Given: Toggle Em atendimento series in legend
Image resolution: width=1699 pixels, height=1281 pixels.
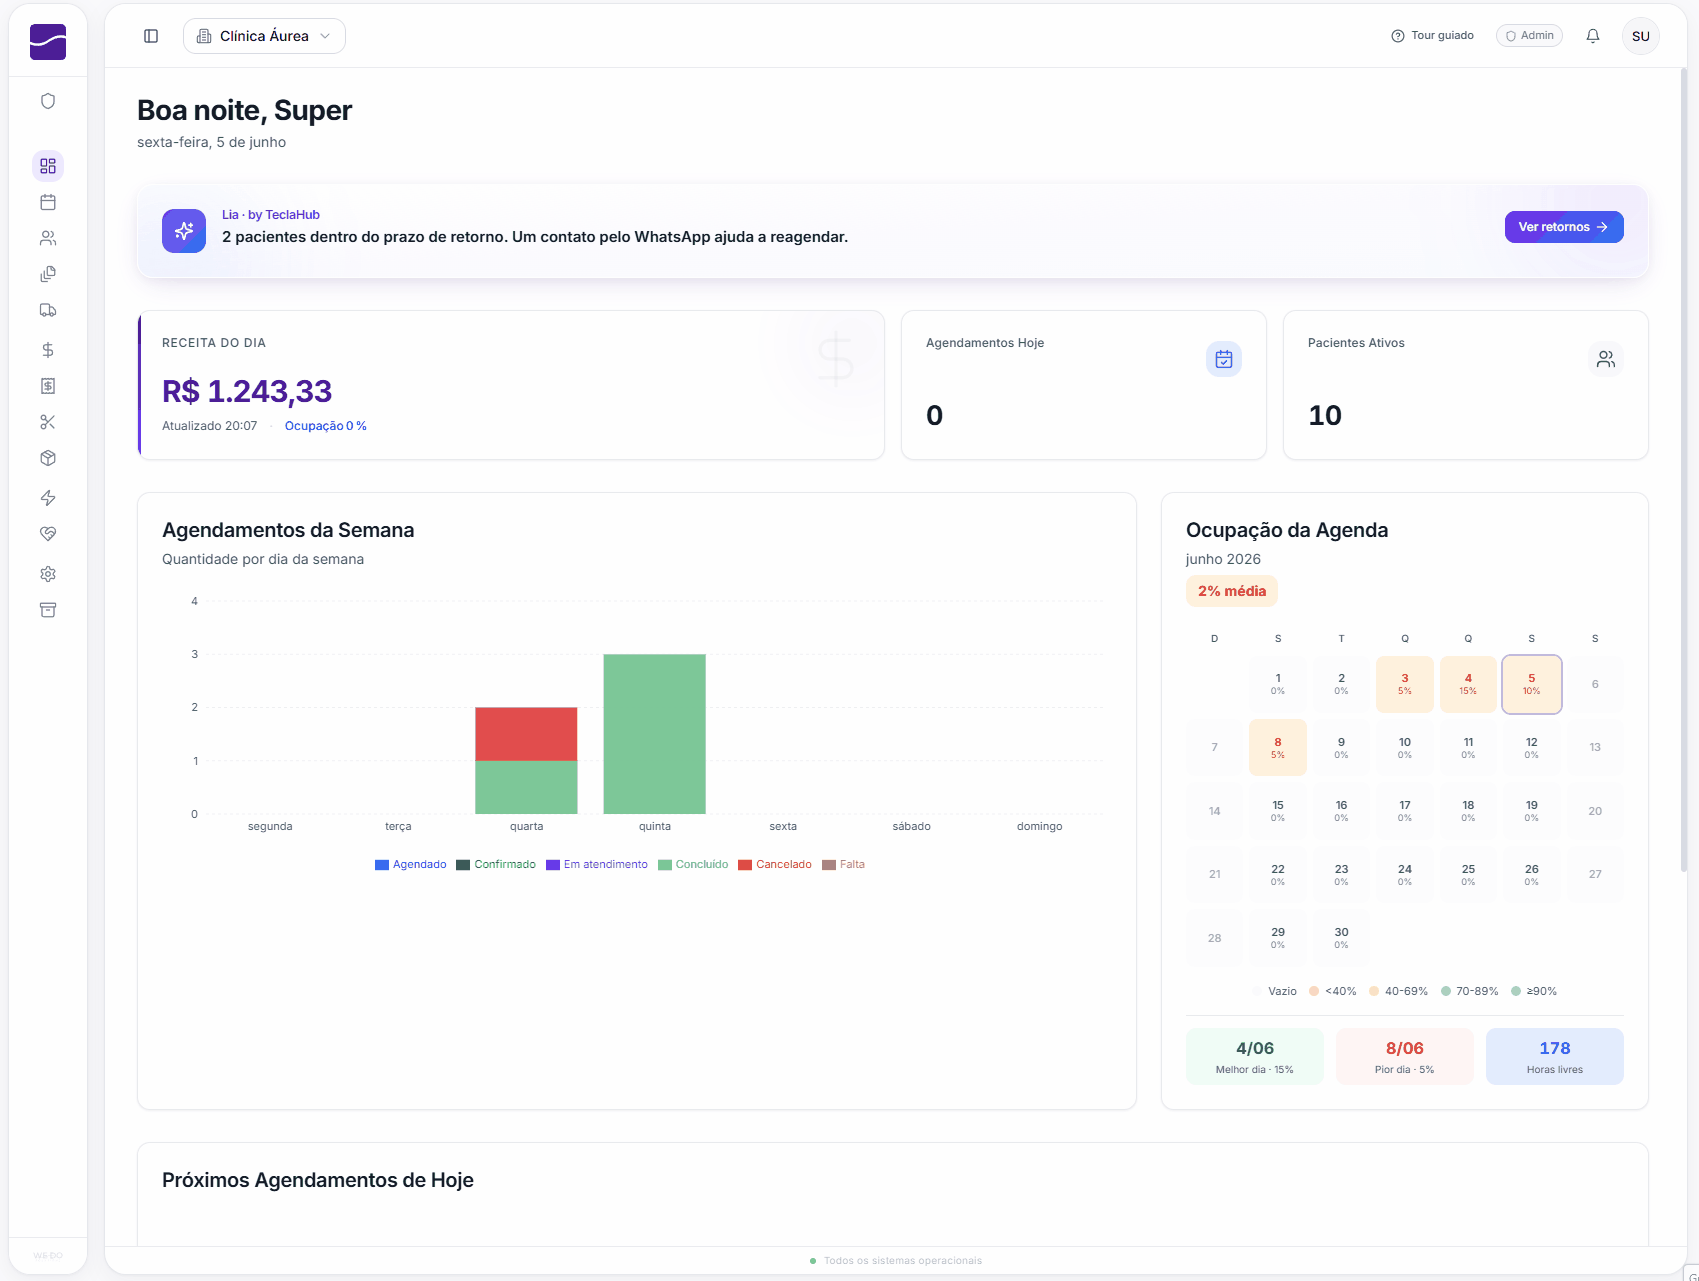Looking at the screenshot, I should 597,865.
